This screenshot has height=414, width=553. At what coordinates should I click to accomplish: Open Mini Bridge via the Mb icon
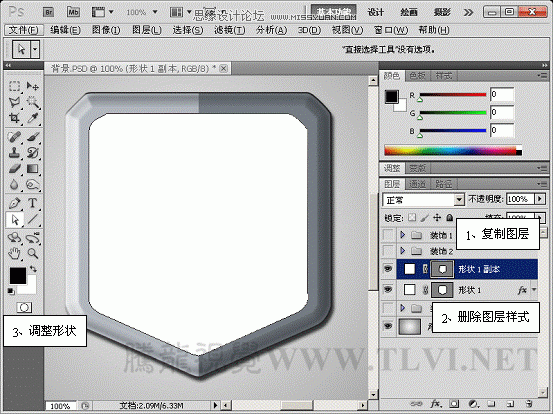point(73,12)
